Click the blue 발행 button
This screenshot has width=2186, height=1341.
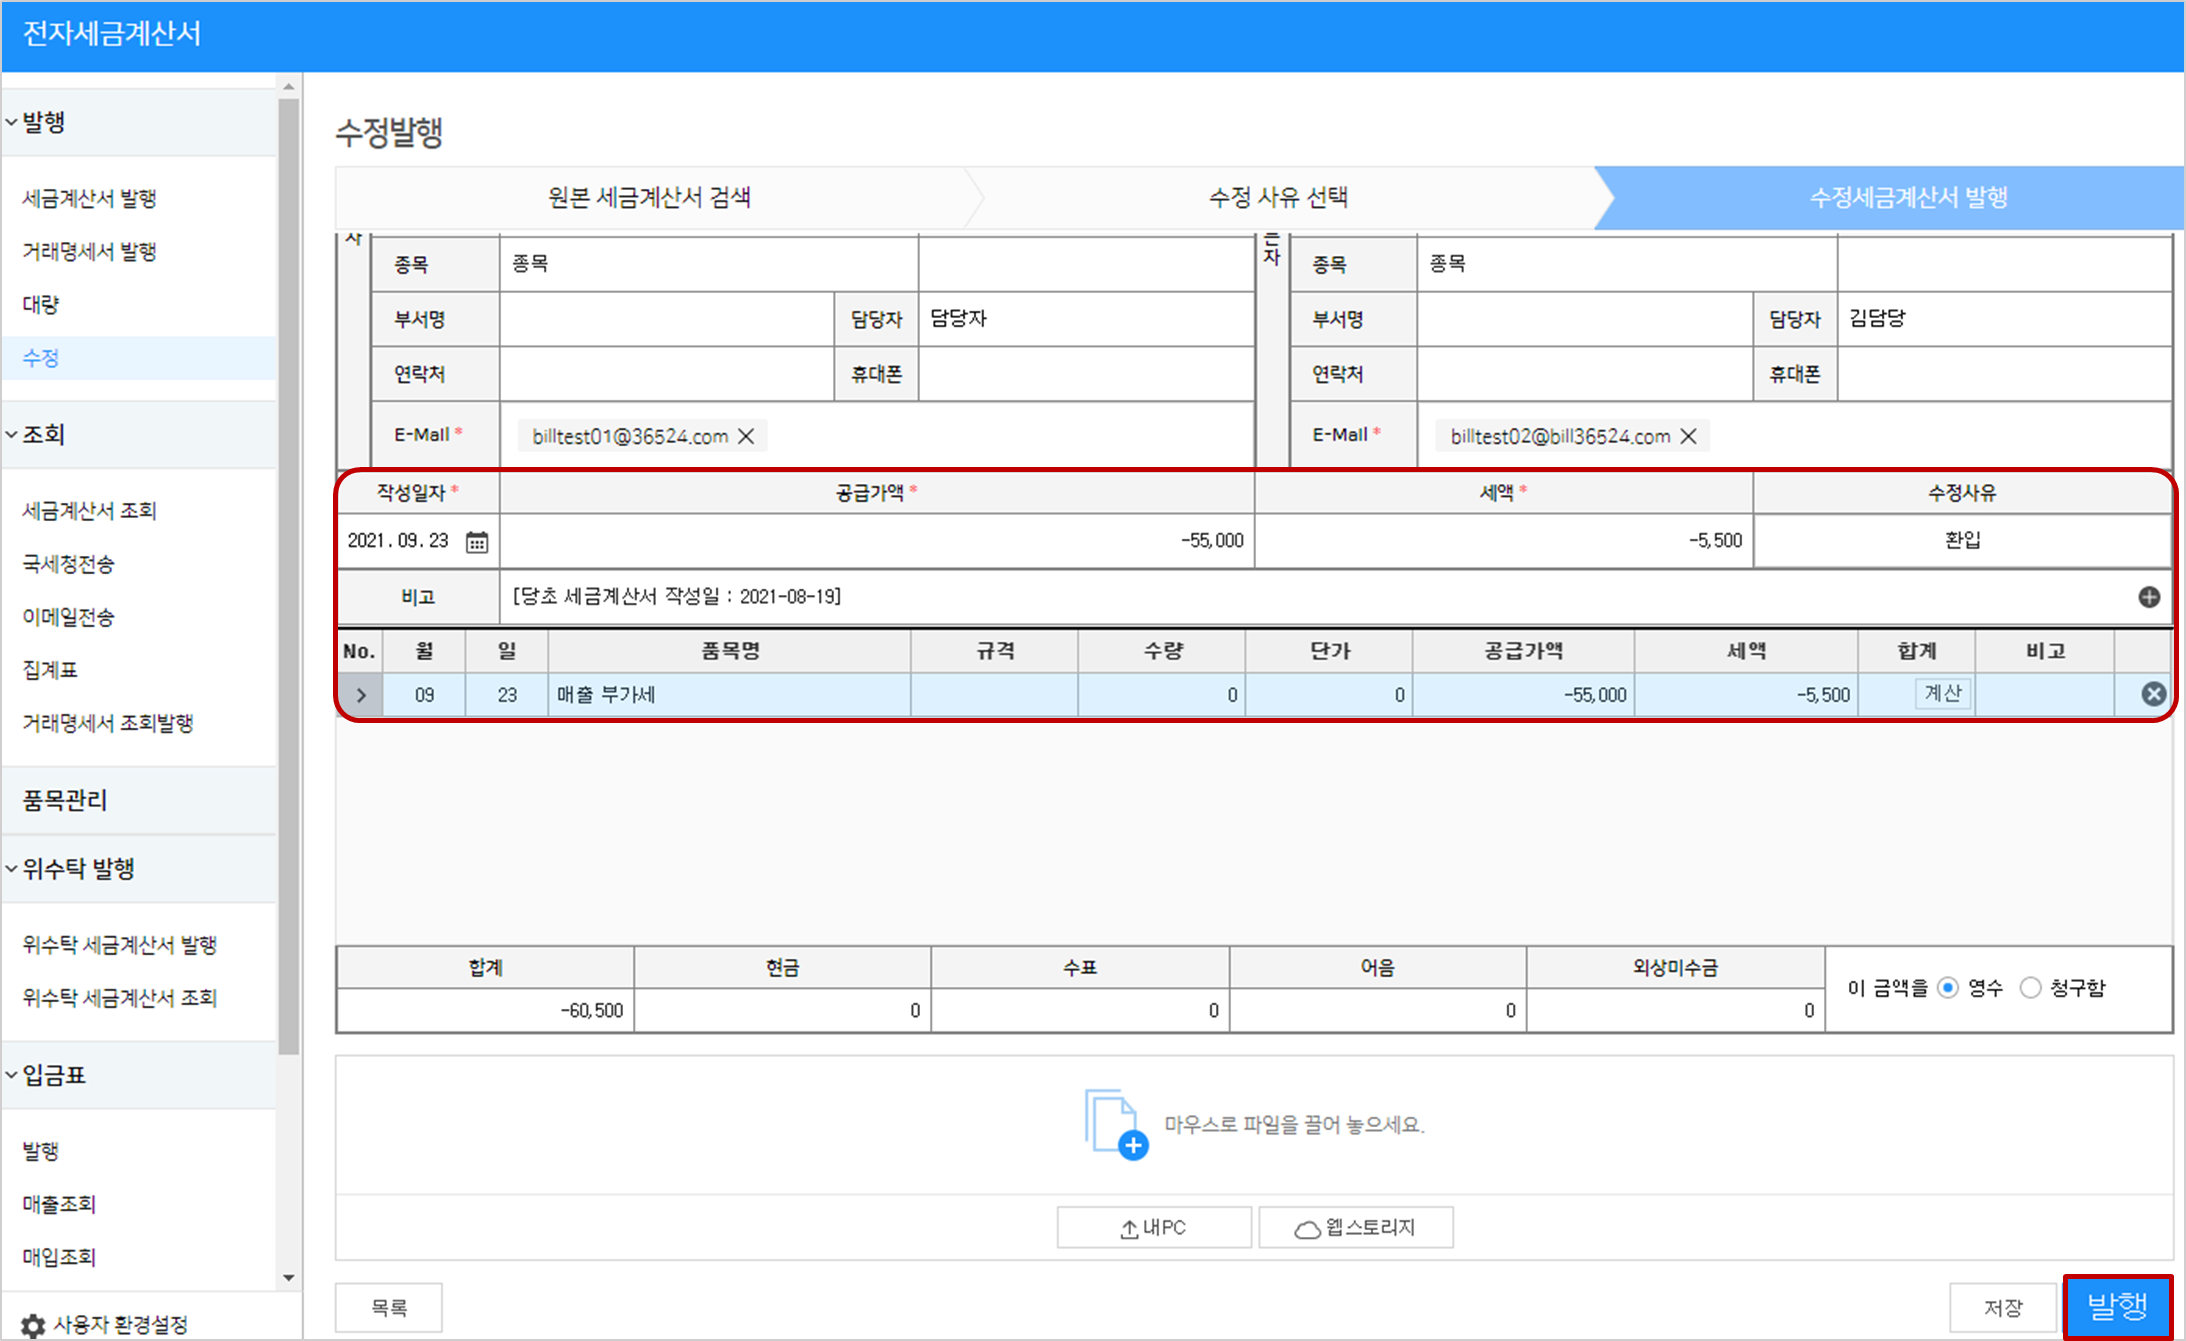coord(2116,1306)
